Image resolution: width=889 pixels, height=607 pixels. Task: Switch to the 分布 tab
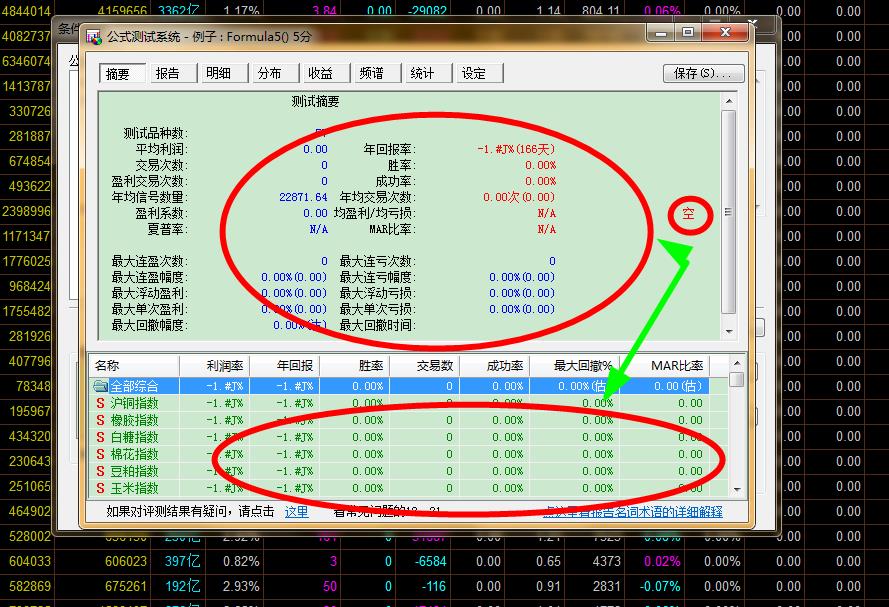click(x=274, y=73)
